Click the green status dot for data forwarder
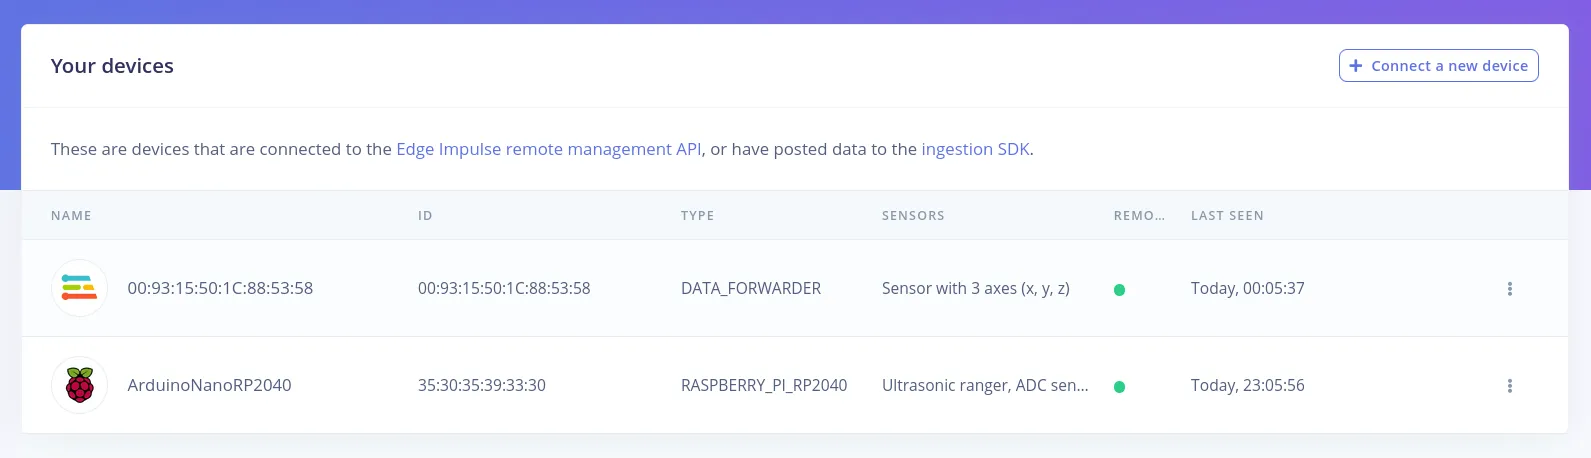The width and height of the screenshot is (1591, 458). tap(1119, 290)
